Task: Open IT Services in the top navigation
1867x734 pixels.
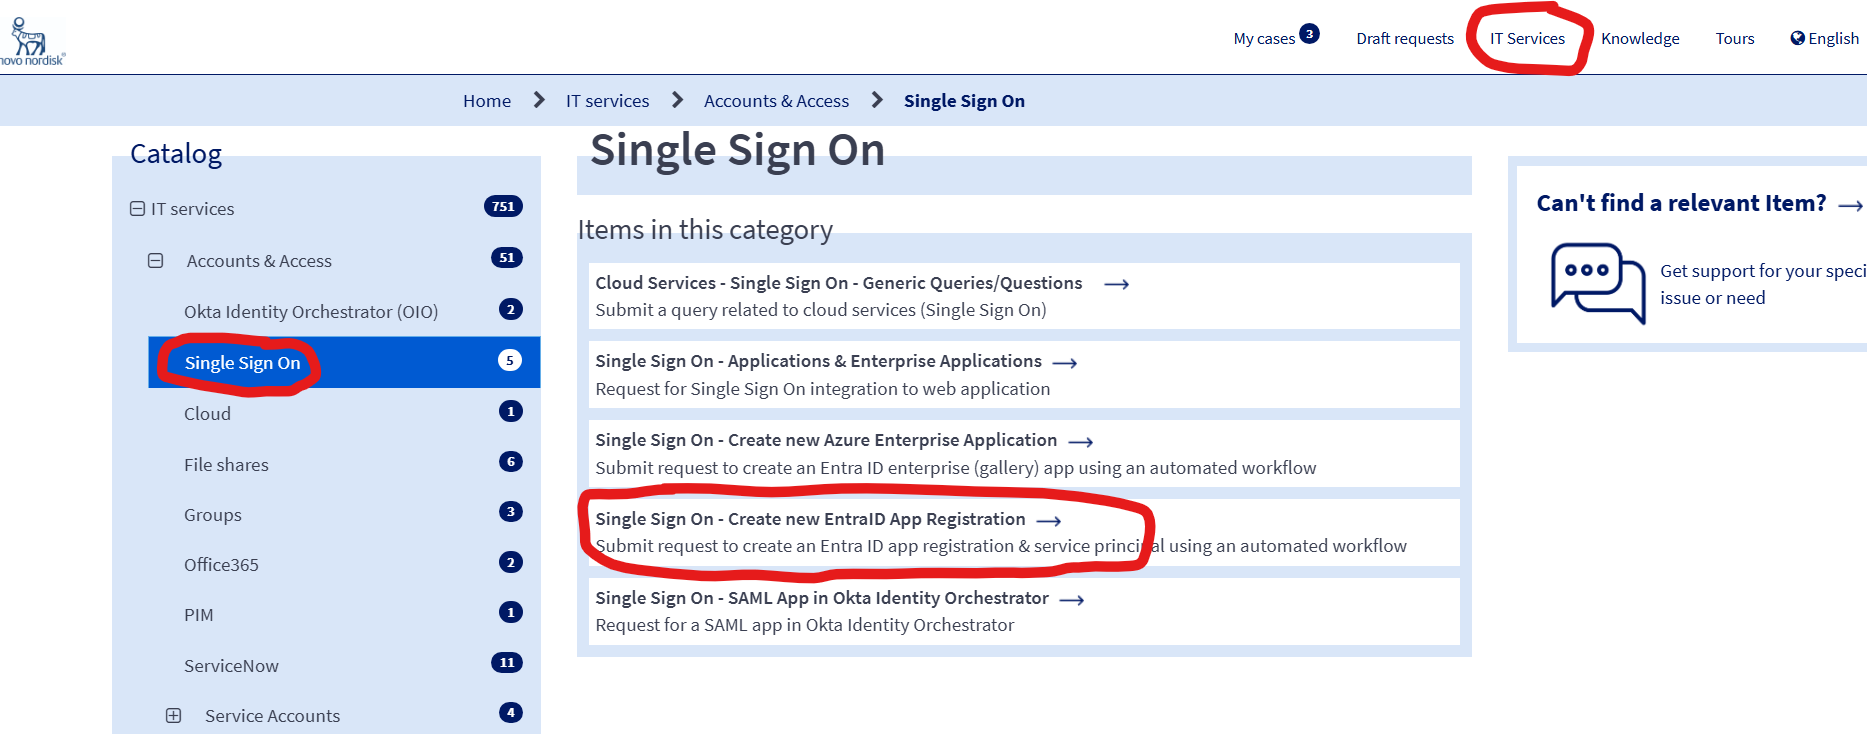Action: click(x=1527, y=39)
